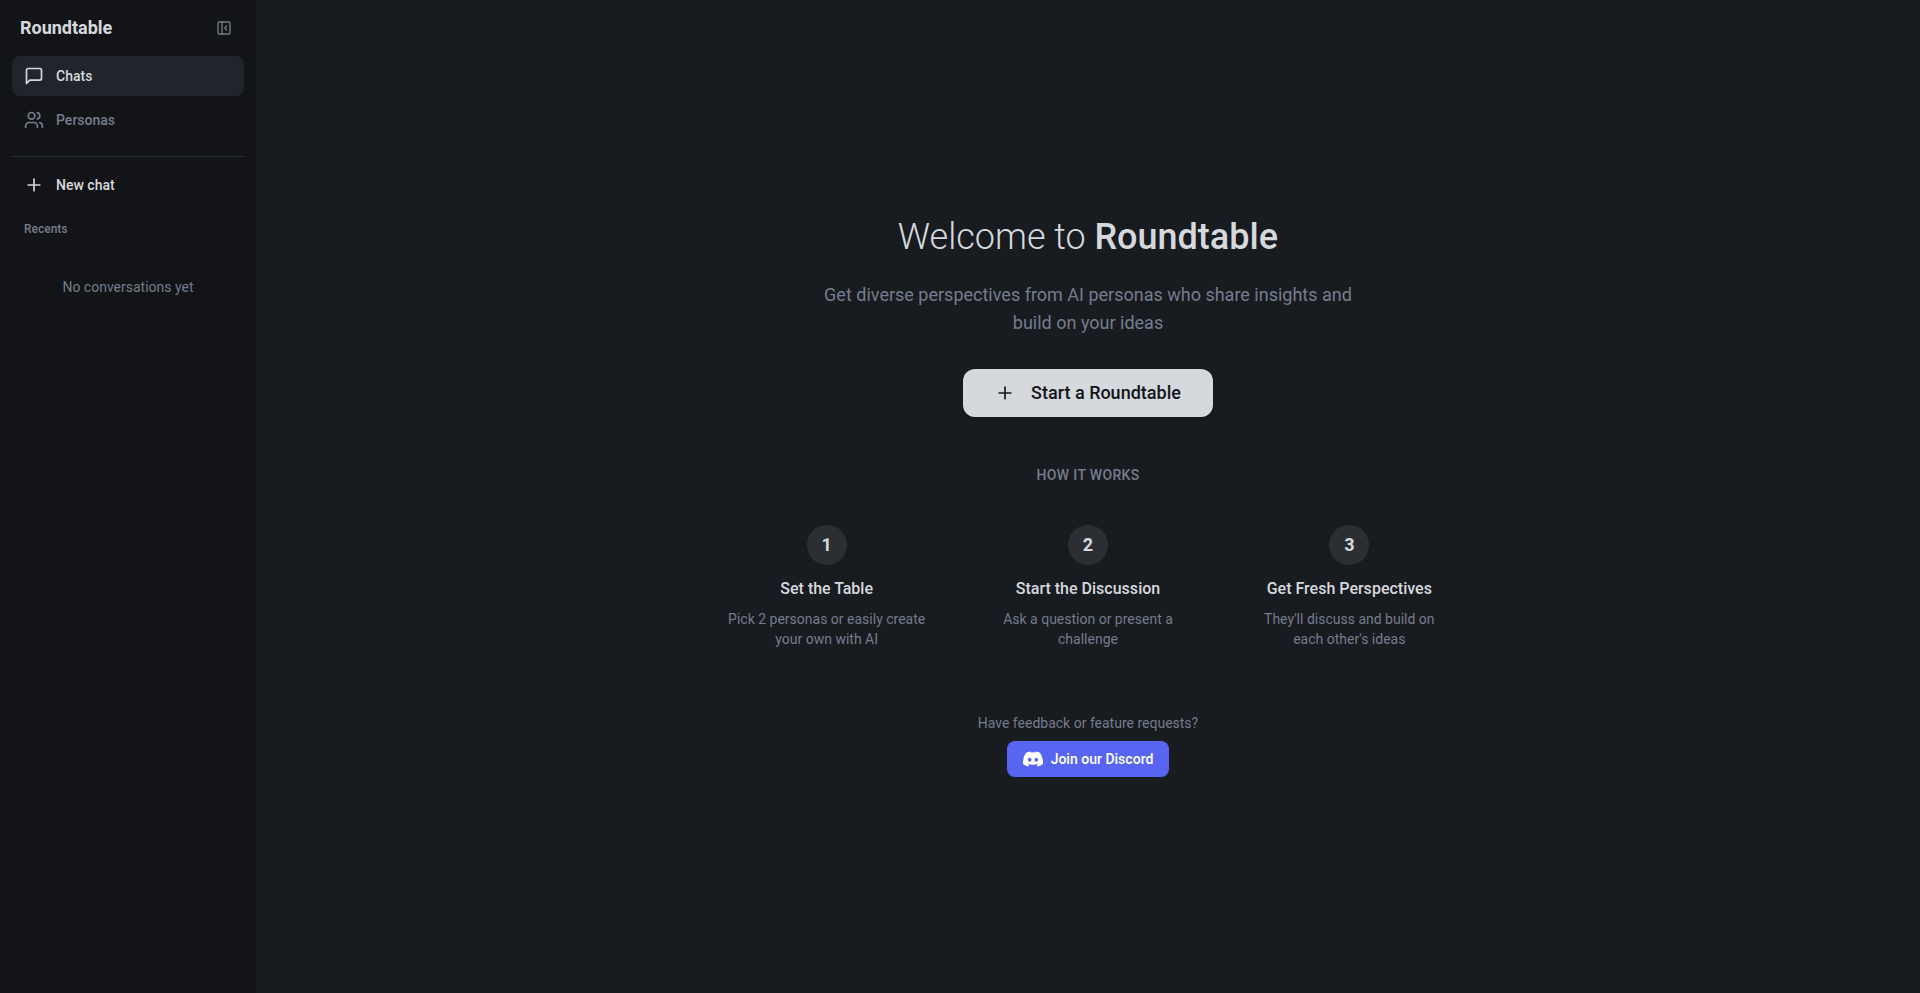Screen dimensions: 1920x993
Task: Click the Recents heading
Action: pos(45,228)
